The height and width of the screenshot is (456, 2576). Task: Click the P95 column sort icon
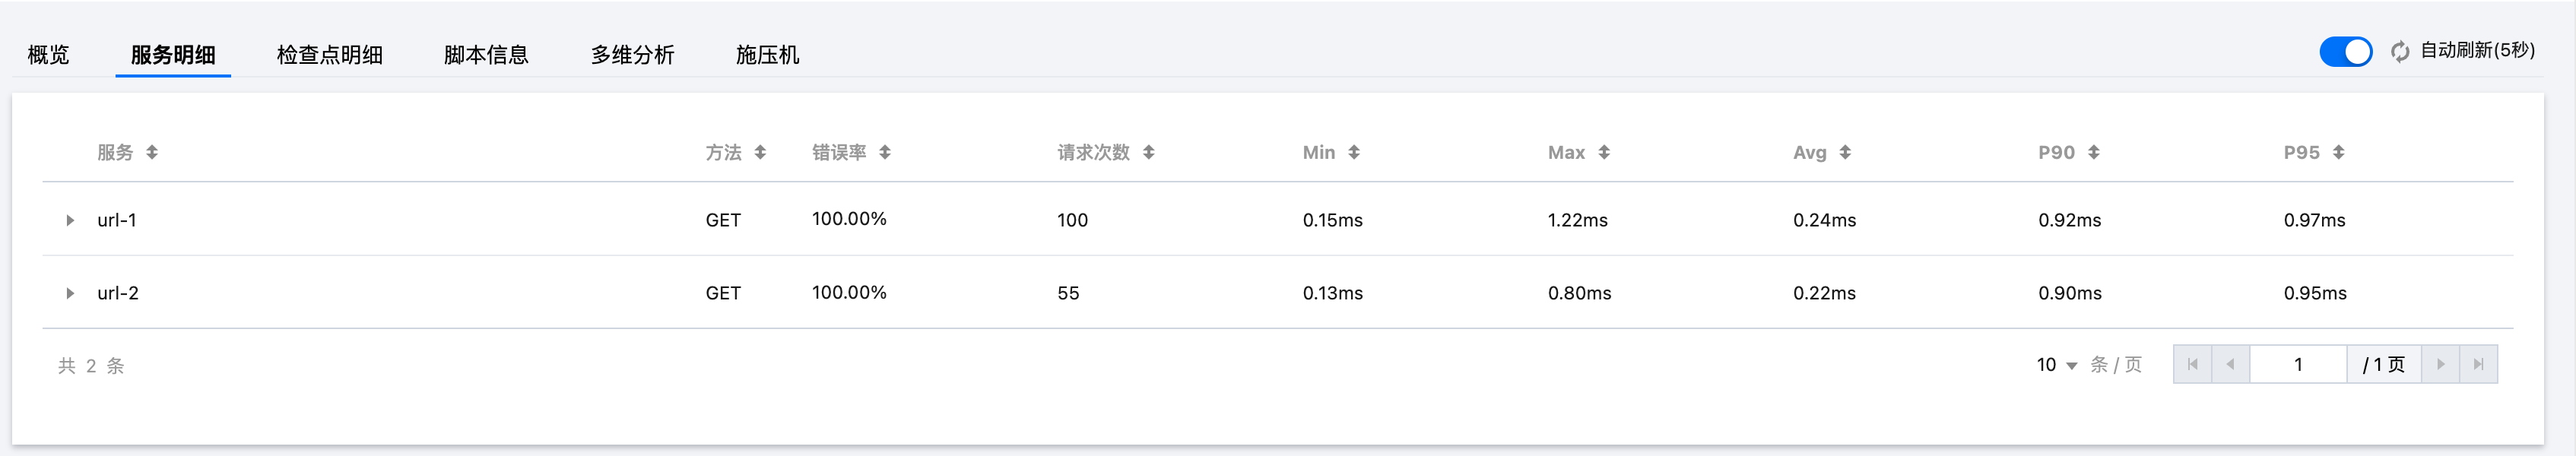[x=2338, y=152]
